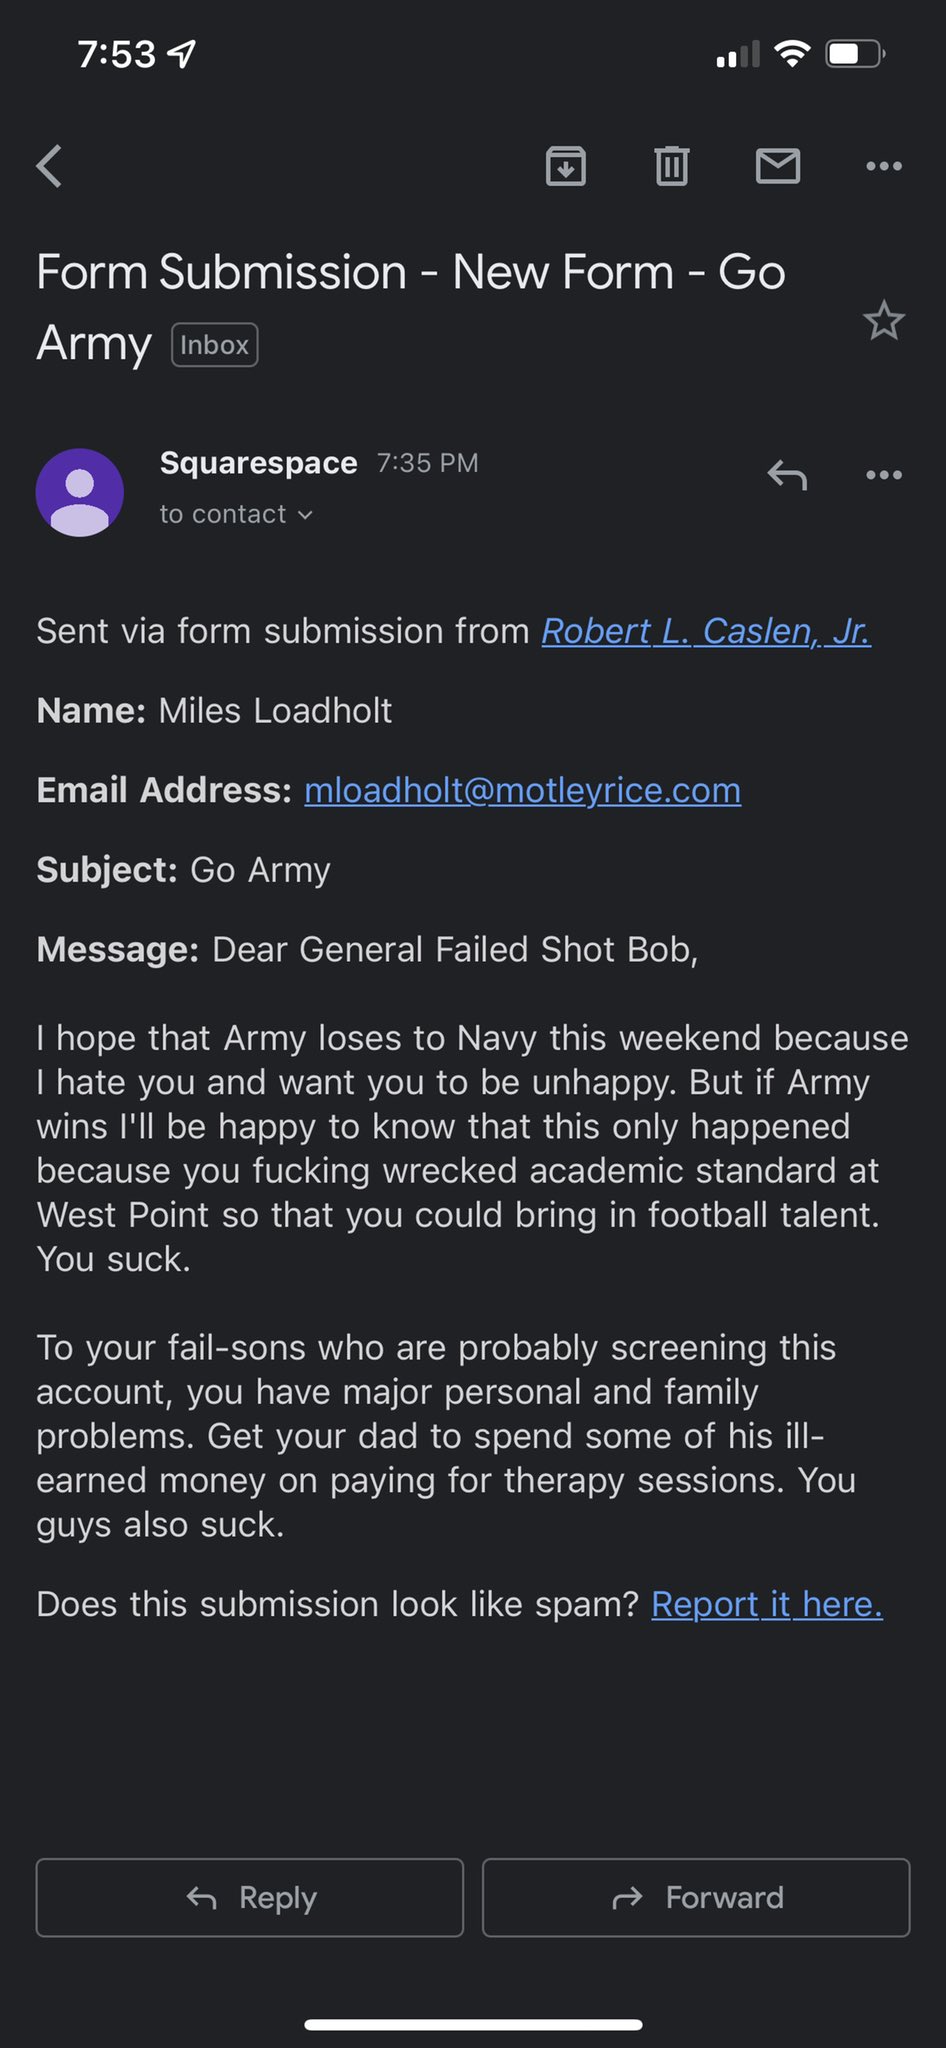Open message more options next to reply arrow
Image resolution: width=946 pixels, height=2048 pixels.
[x=884, y=475]
